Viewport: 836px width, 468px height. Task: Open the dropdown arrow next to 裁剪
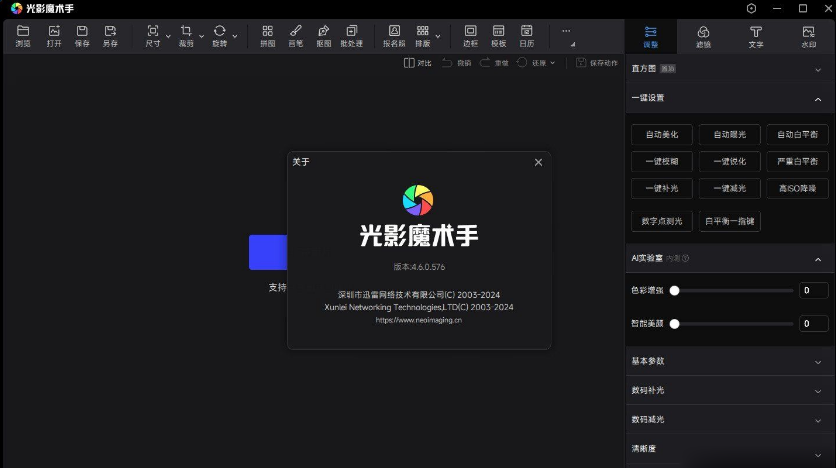tap(202, 36)
